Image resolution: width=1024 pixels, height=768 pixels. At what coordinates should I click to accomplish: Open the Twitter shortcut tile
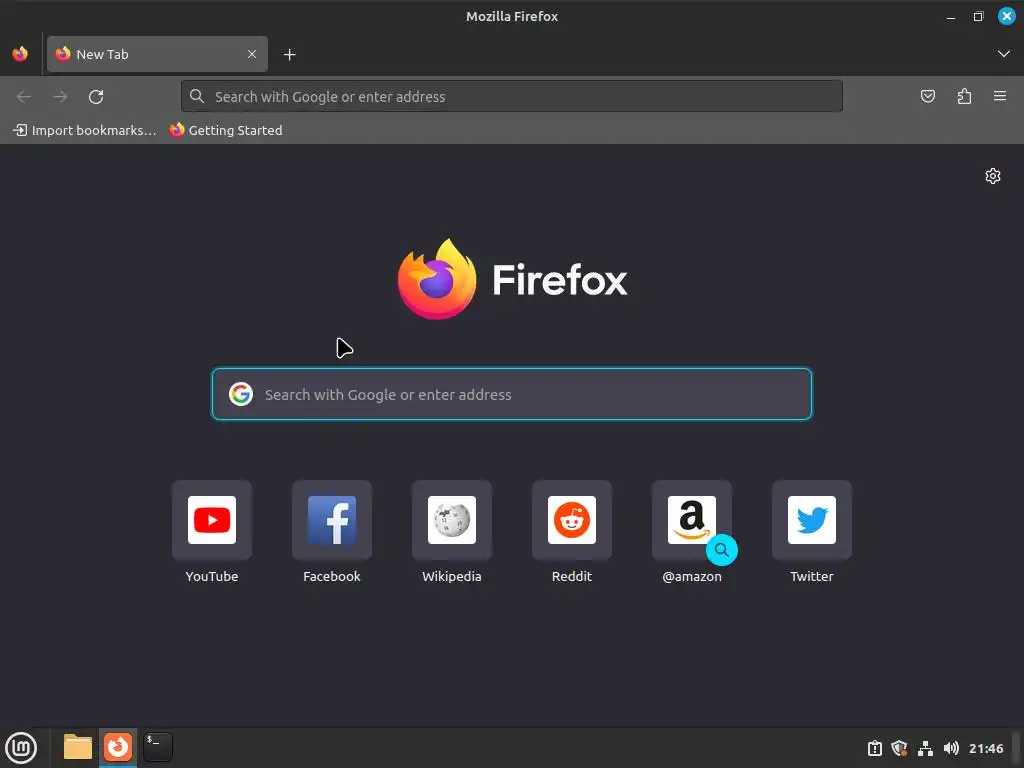coord(812,520)
